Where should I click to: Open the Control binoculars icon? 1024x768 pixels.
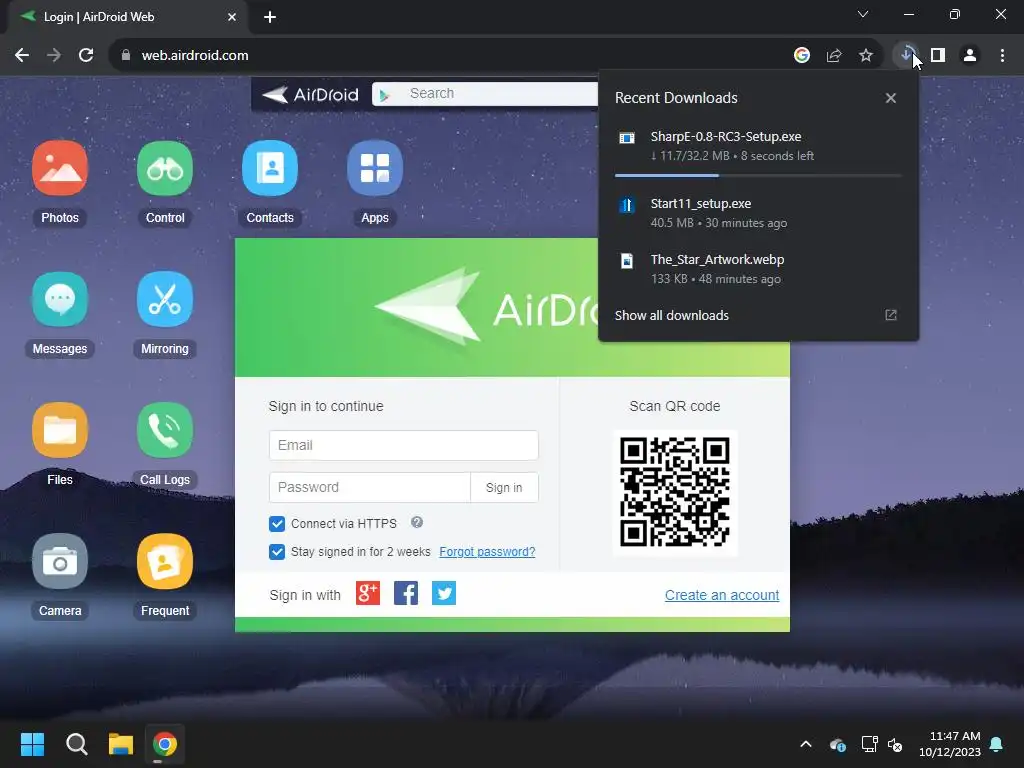click(165, 168)
